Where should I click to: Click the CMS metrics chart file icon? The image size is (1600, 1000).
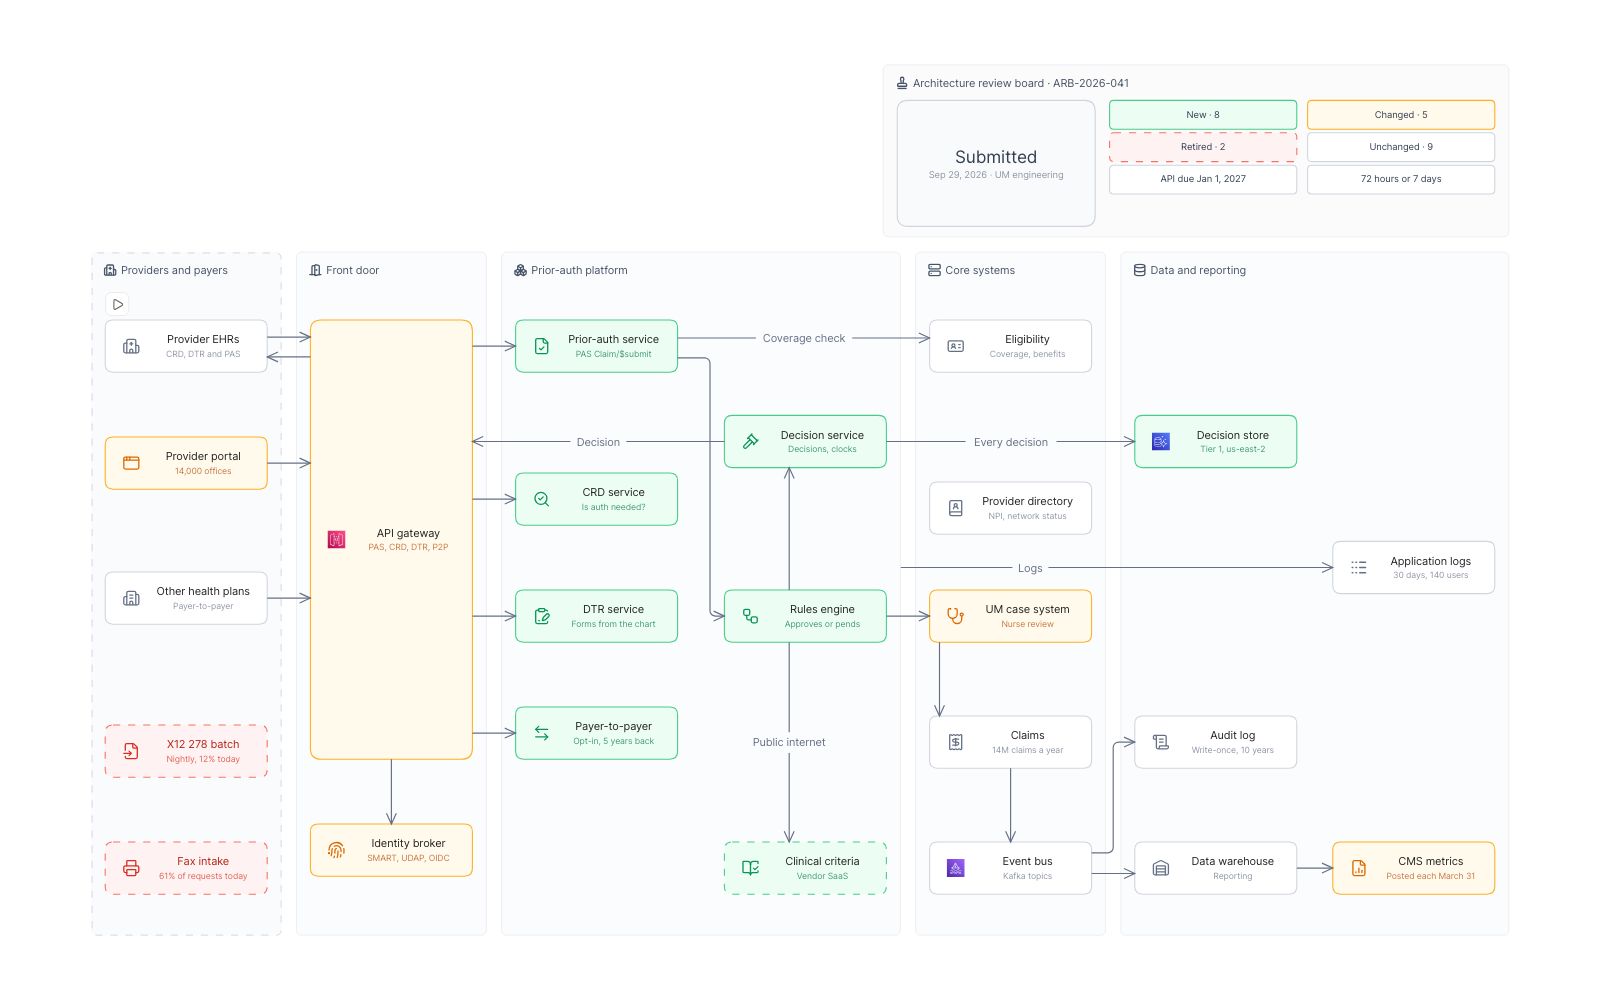pos(1358,868)
